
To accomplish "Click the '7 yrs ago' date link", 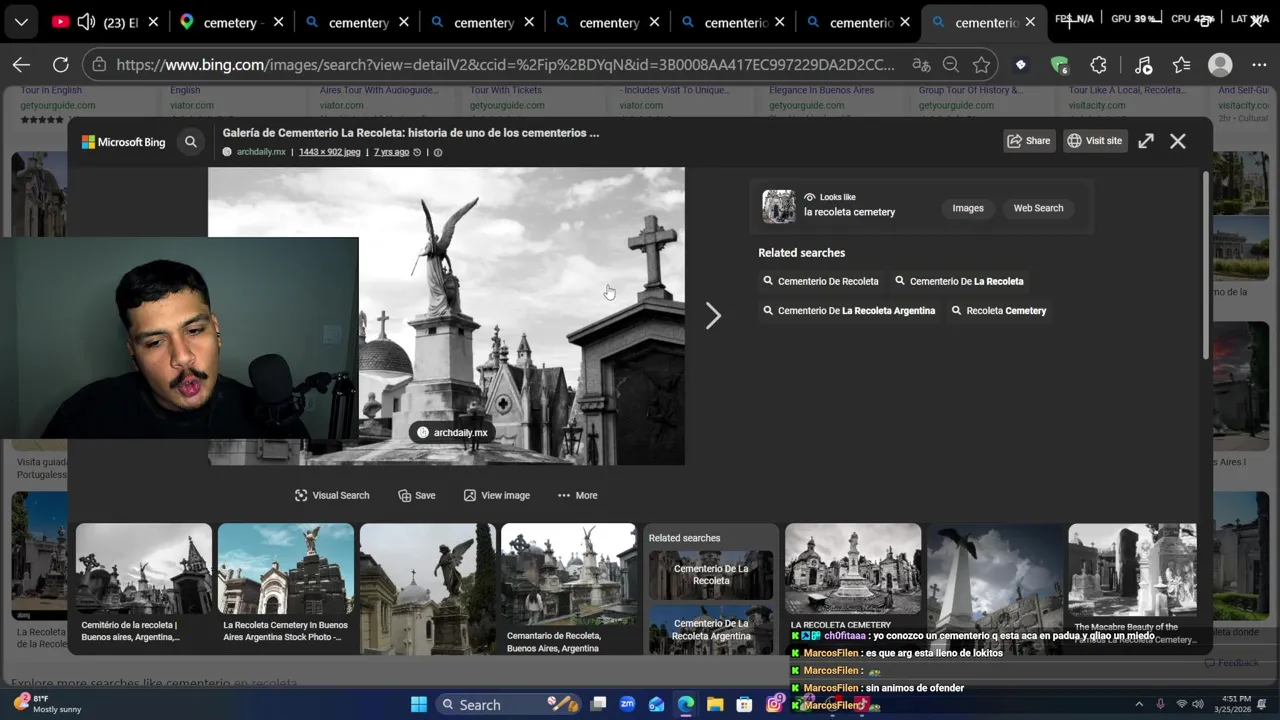I will (391, 152).
